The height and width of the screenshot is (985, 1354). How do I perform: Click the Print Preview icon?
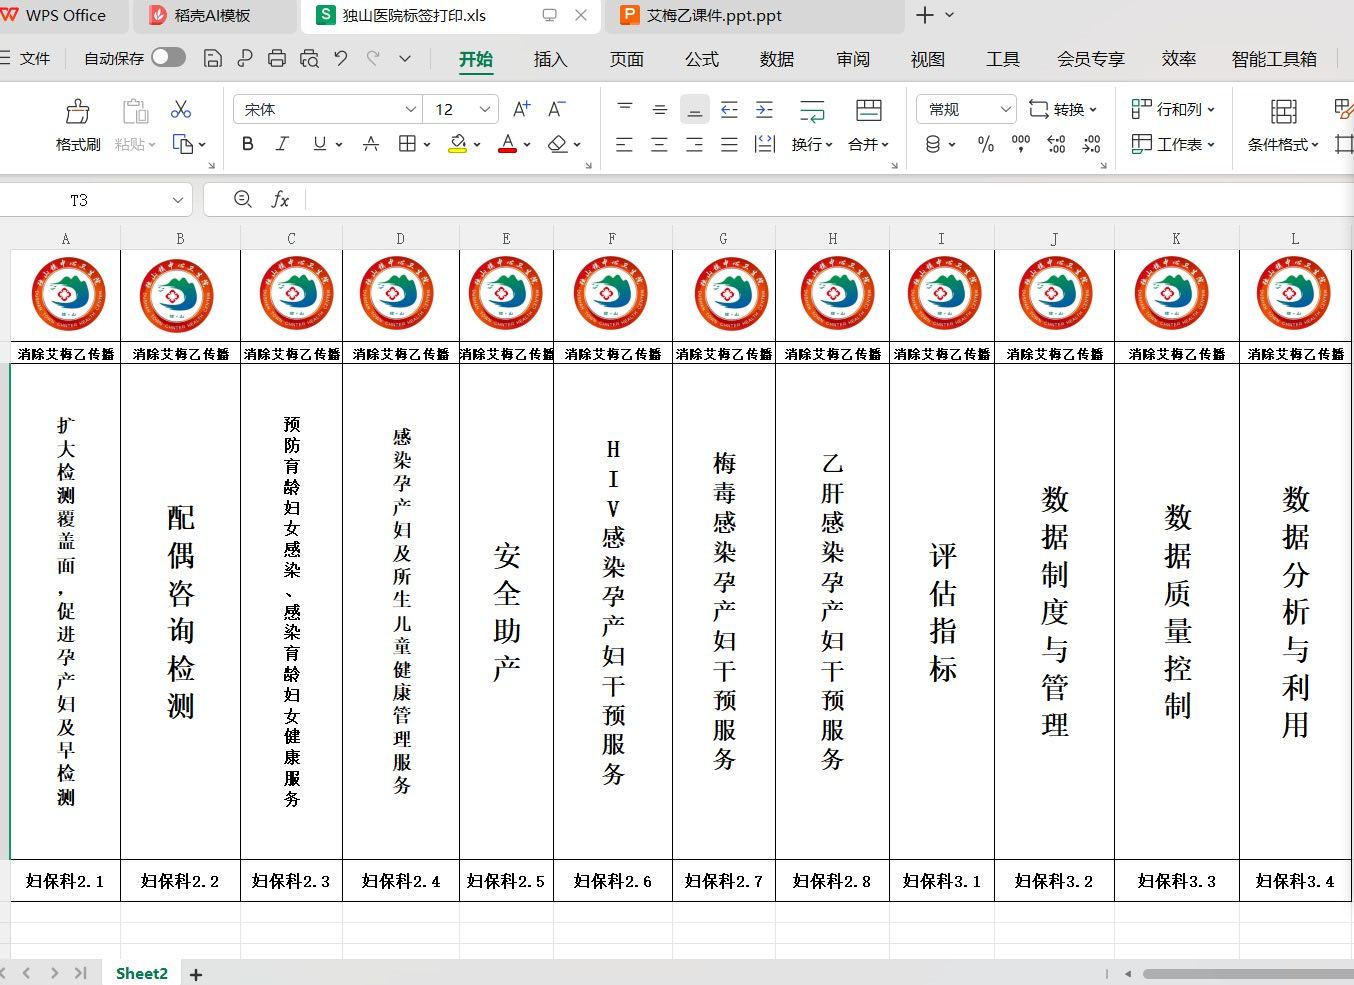pyautogui.click(x=309, y=59)
